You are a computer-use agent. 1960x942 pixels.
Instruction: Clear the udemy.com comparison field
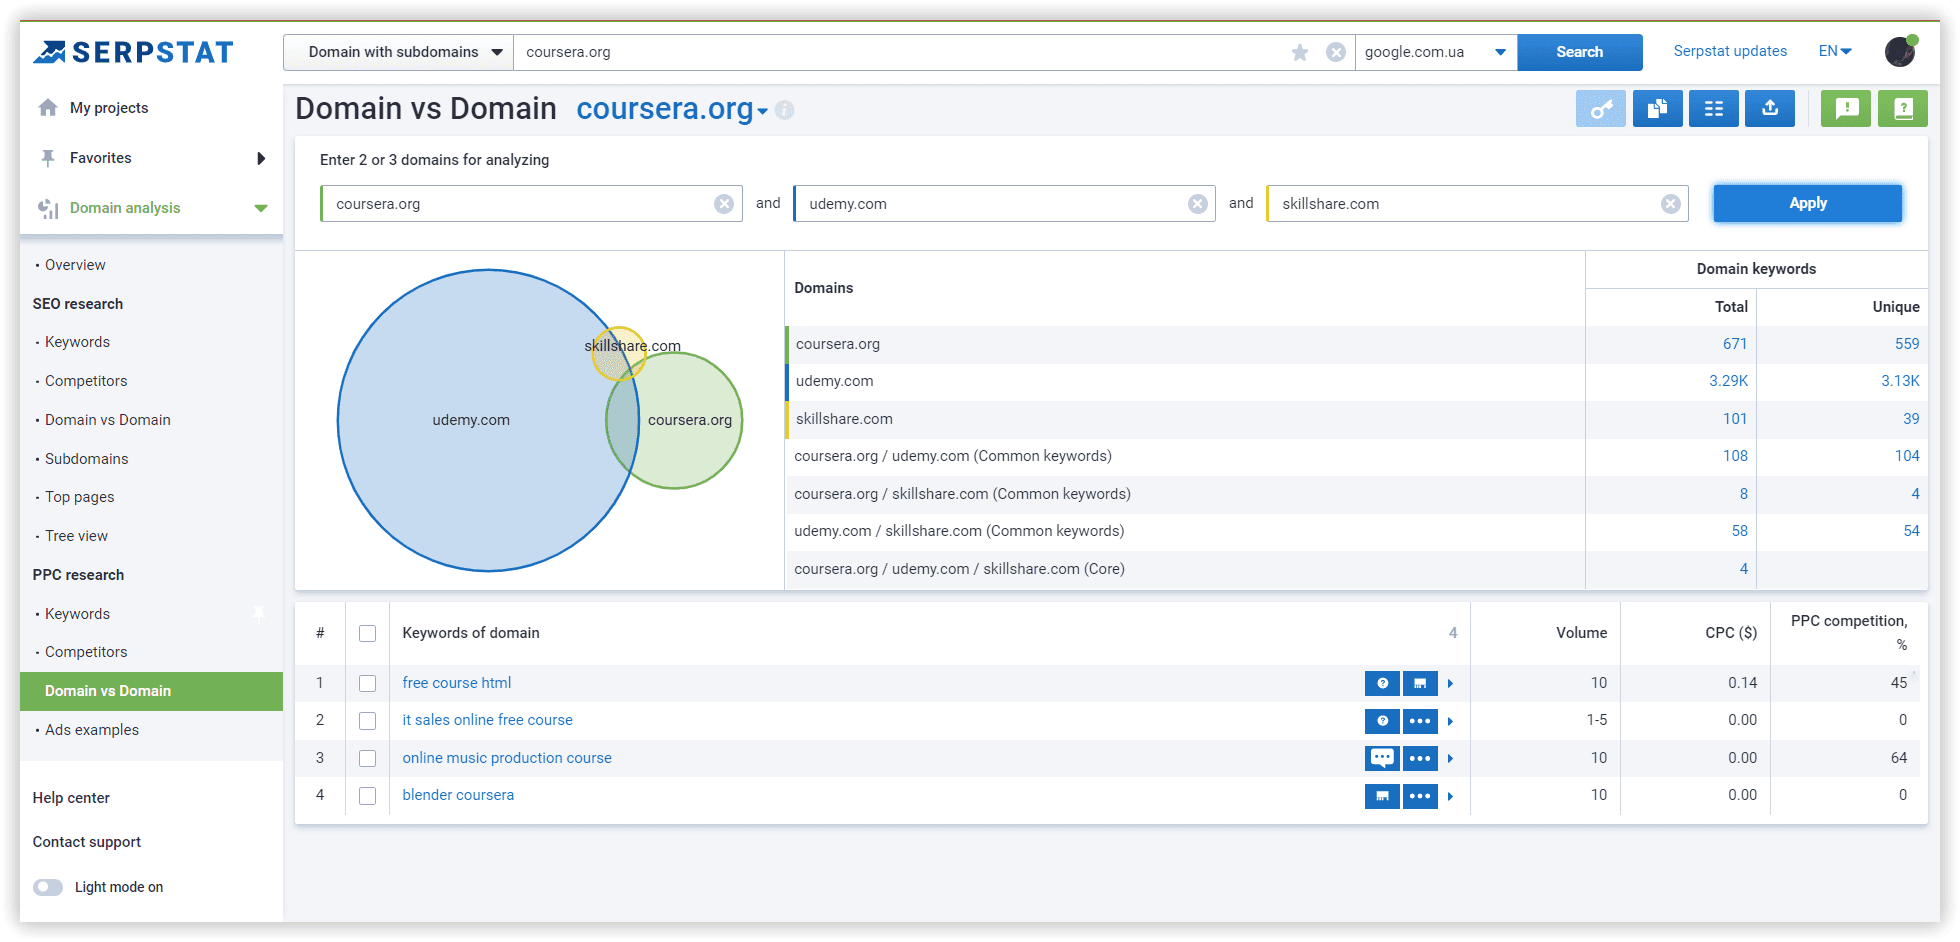pos(1197,204)
